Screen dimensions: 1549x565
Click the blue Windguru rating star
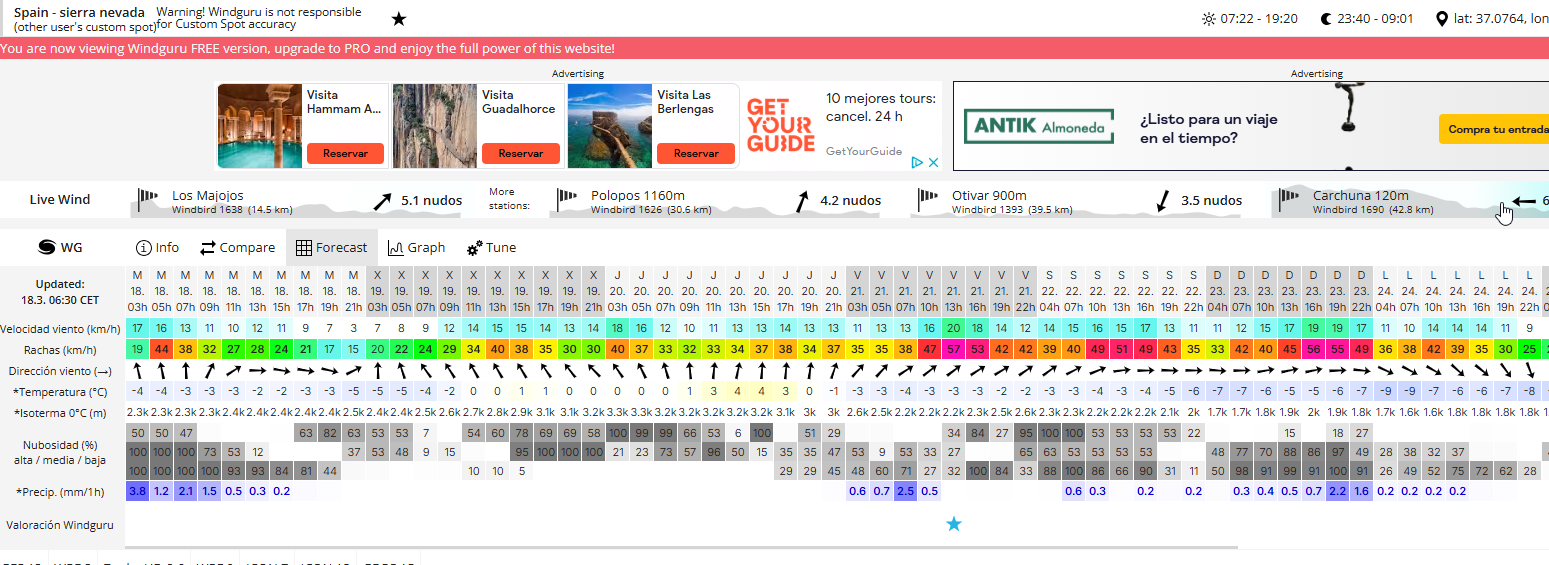(954, 524)
